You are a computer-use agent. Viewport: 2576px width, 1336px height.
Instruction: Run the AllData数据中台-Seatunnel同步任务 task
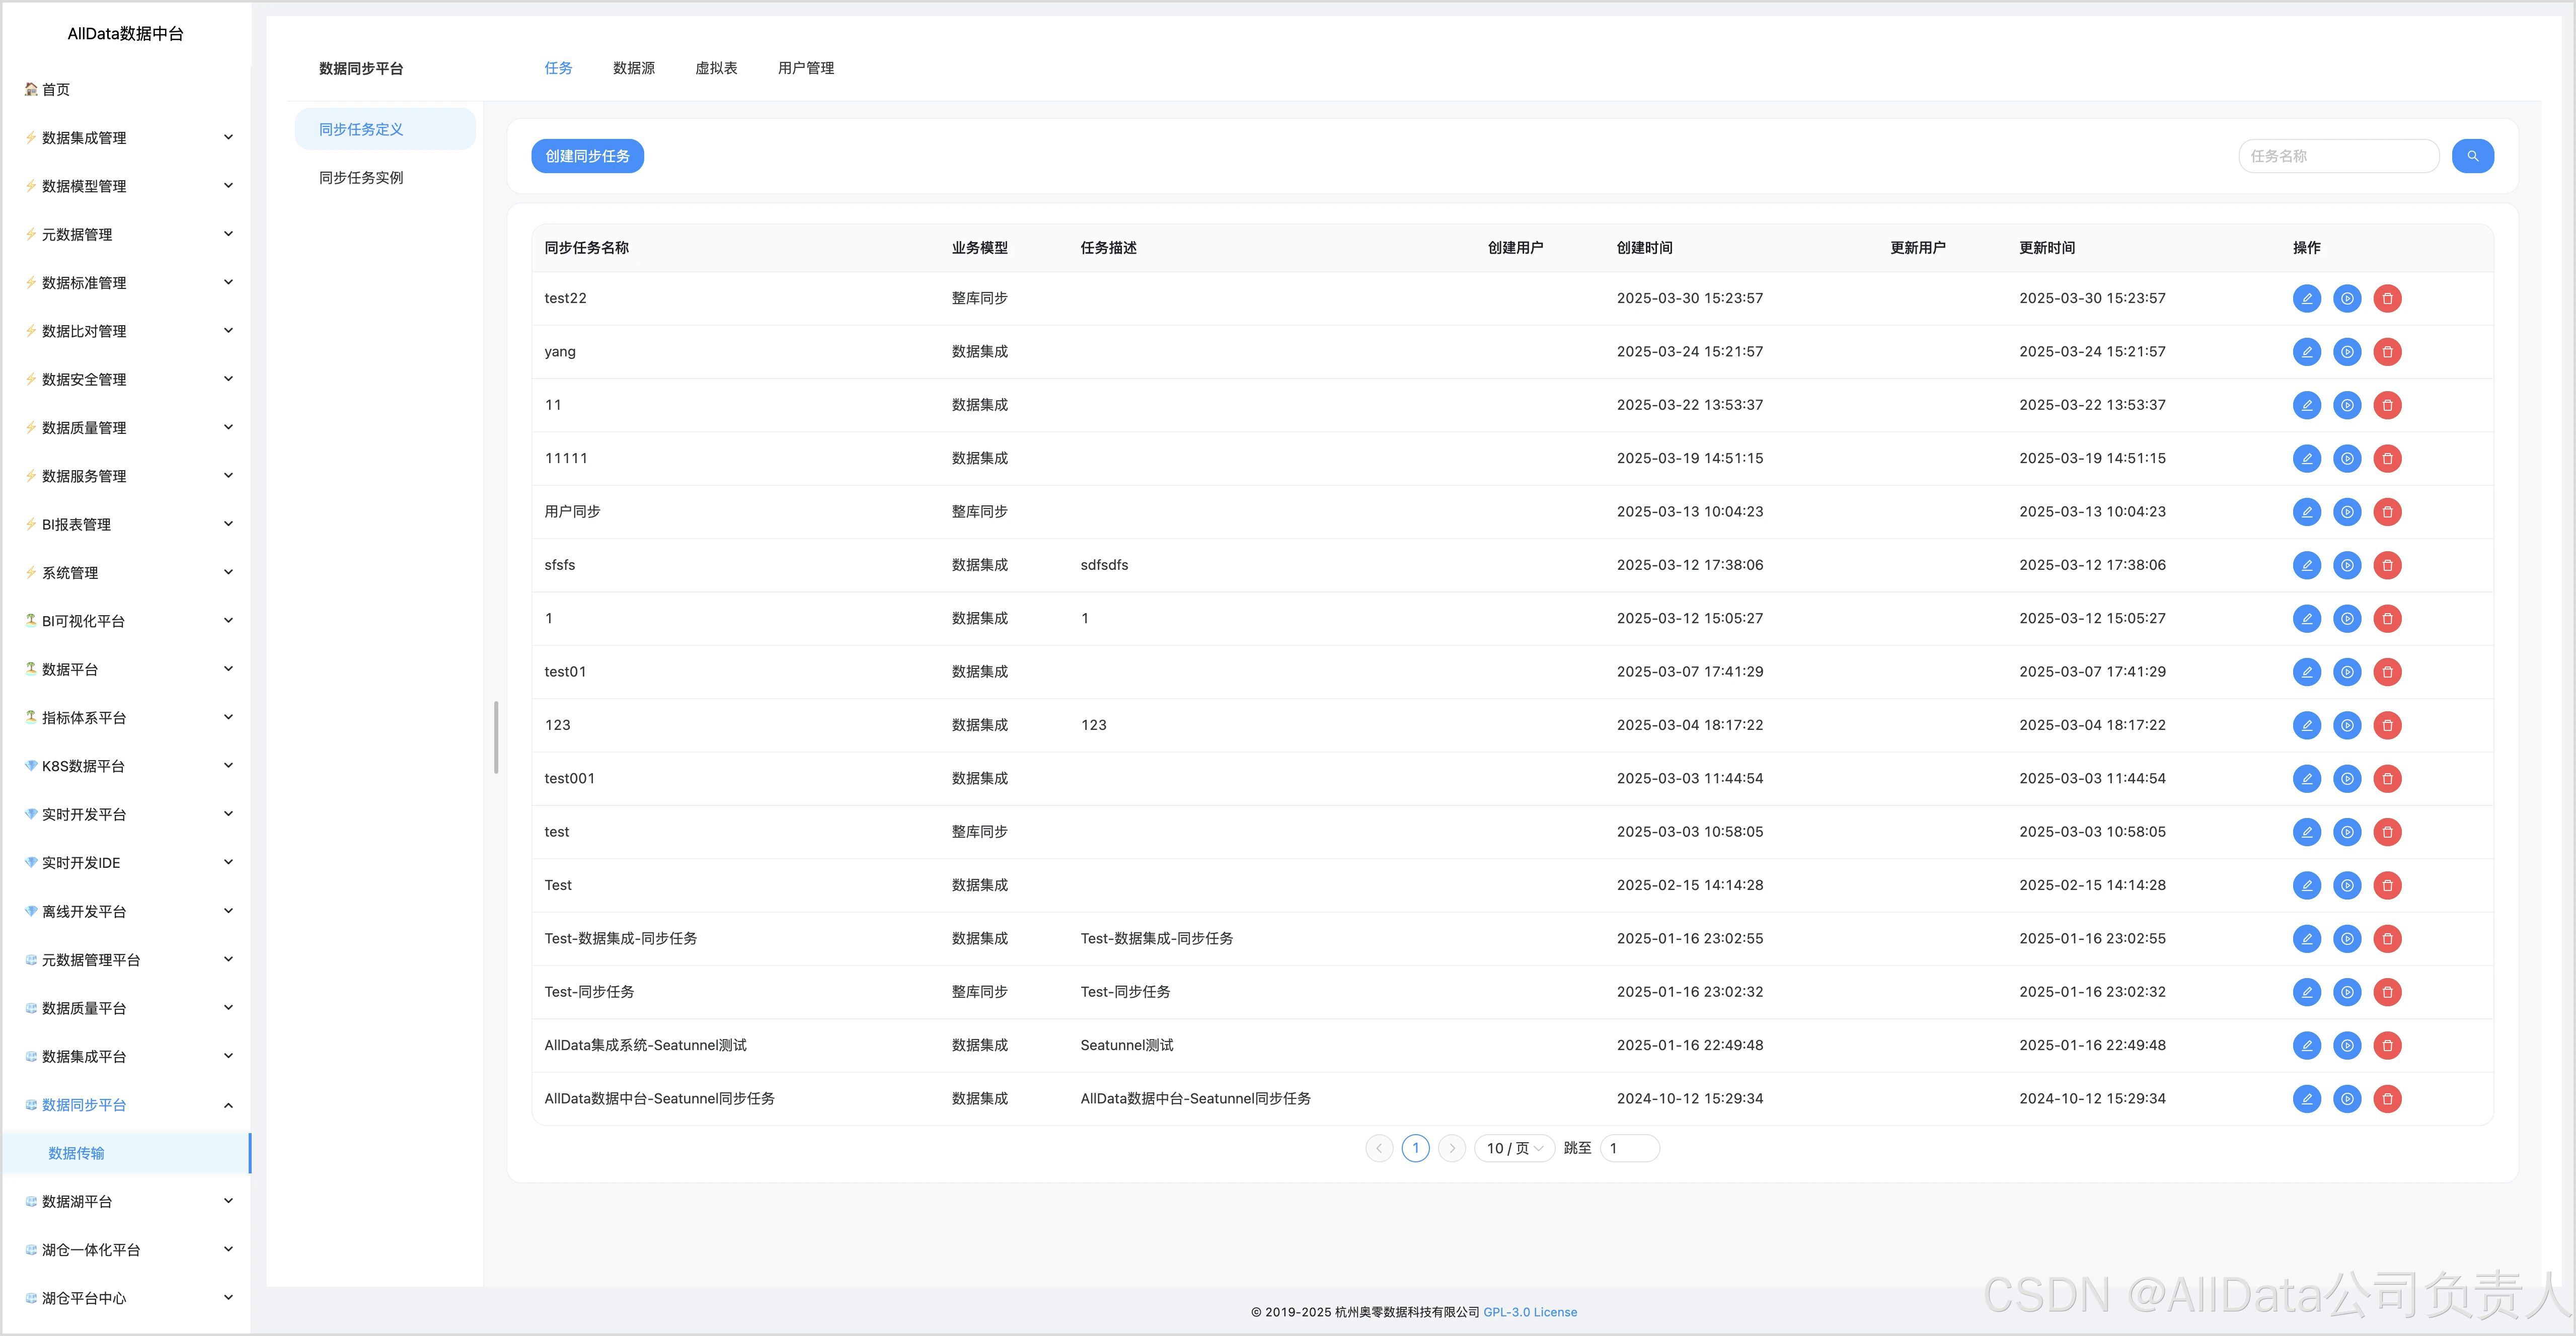(x=2347, y=1099)
